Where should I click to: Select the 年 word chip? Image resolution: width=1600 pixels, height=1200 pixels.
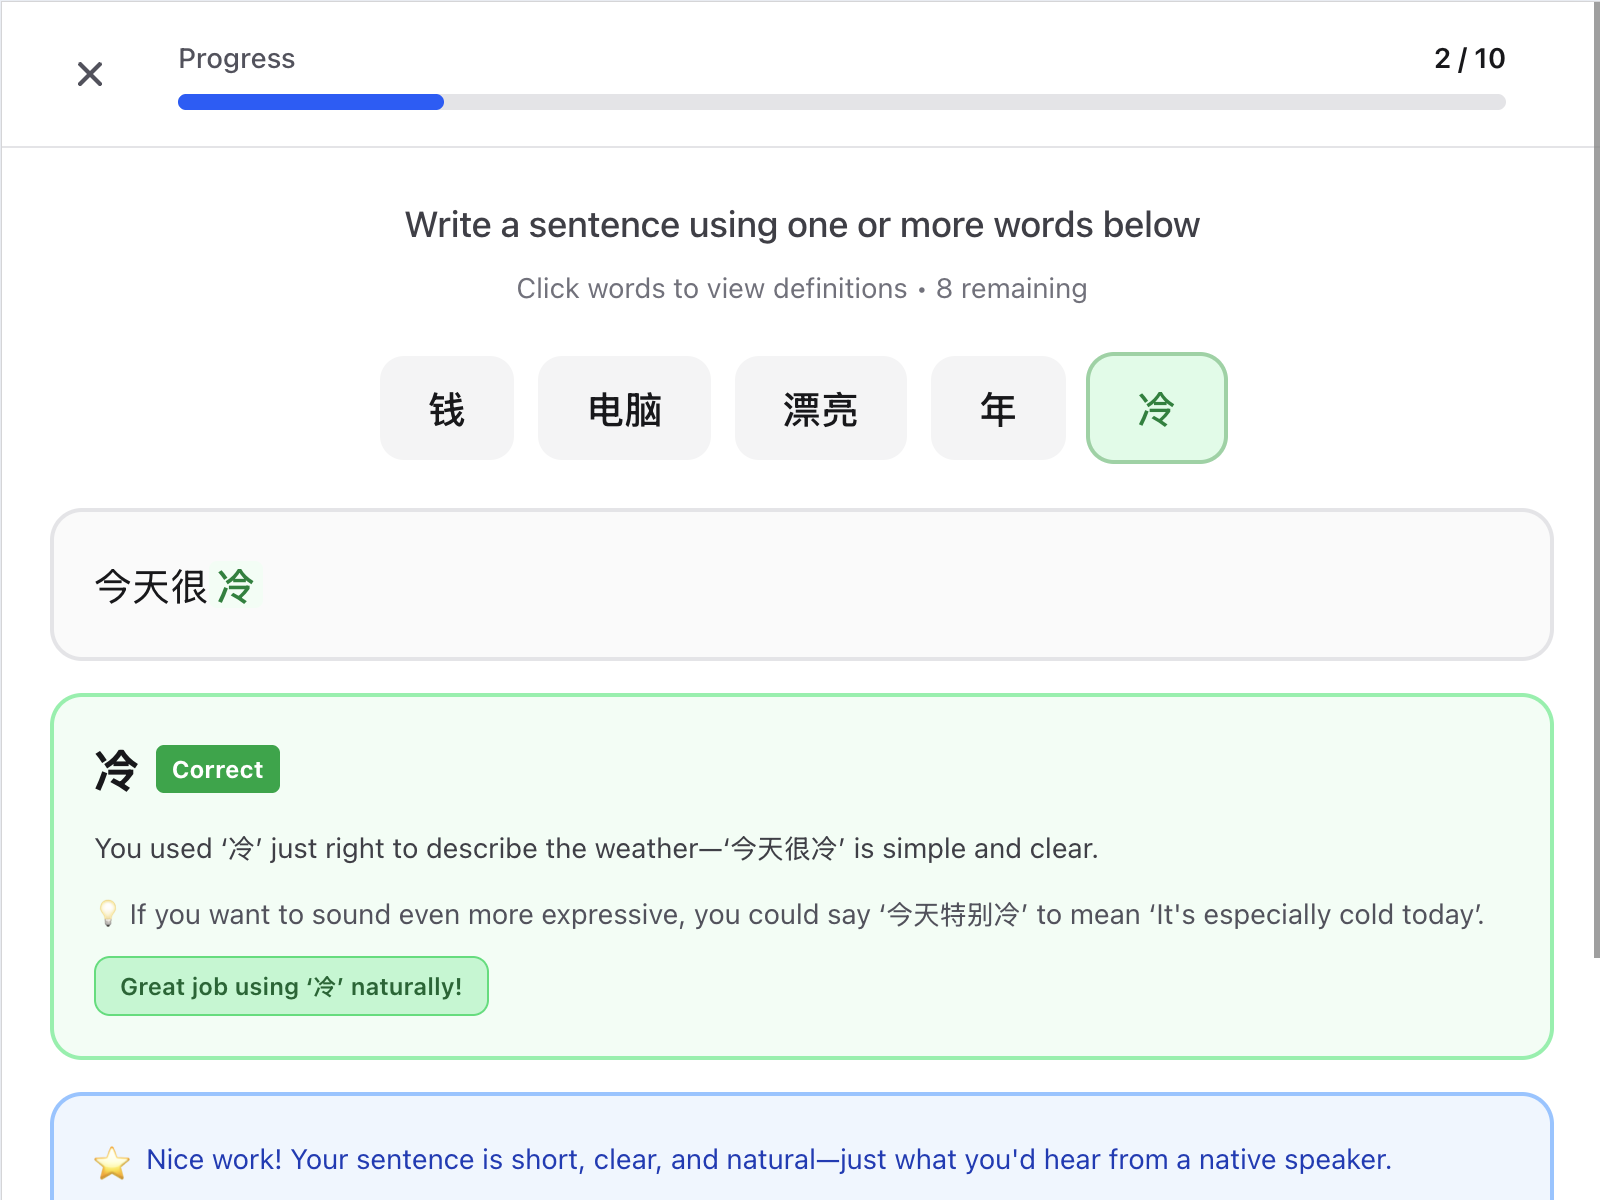[998, 409]
